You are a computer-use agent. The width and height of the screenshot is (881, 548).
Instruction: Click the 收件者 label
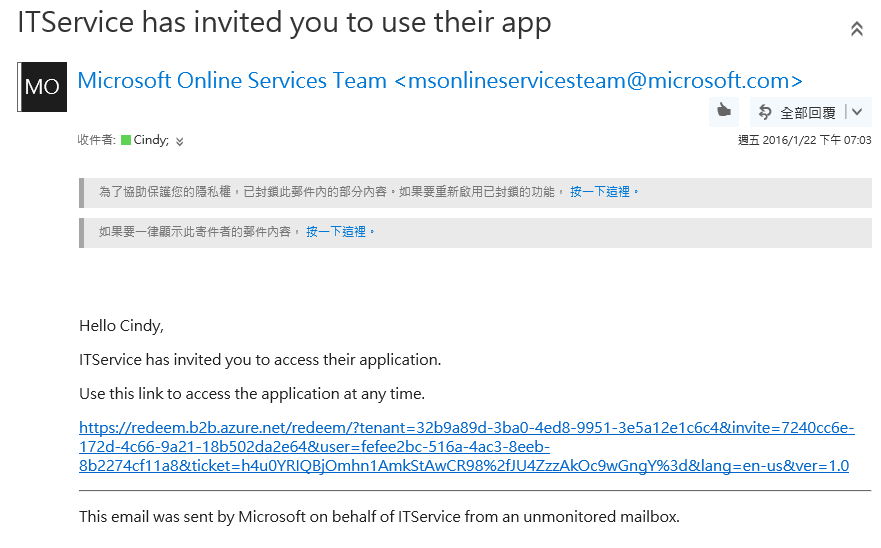tap(96, 140)
